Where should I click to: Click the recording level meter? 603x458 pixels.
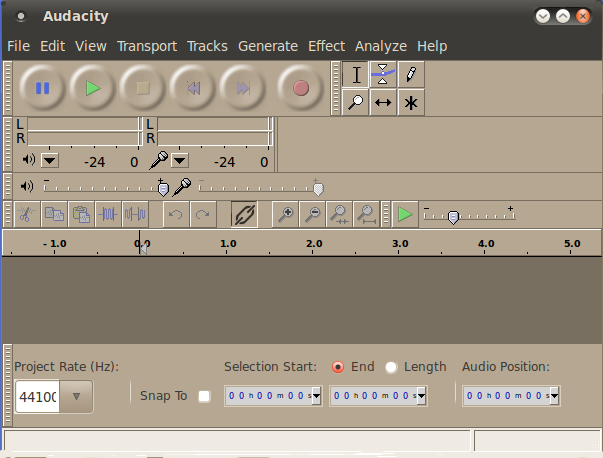[214, 132]
